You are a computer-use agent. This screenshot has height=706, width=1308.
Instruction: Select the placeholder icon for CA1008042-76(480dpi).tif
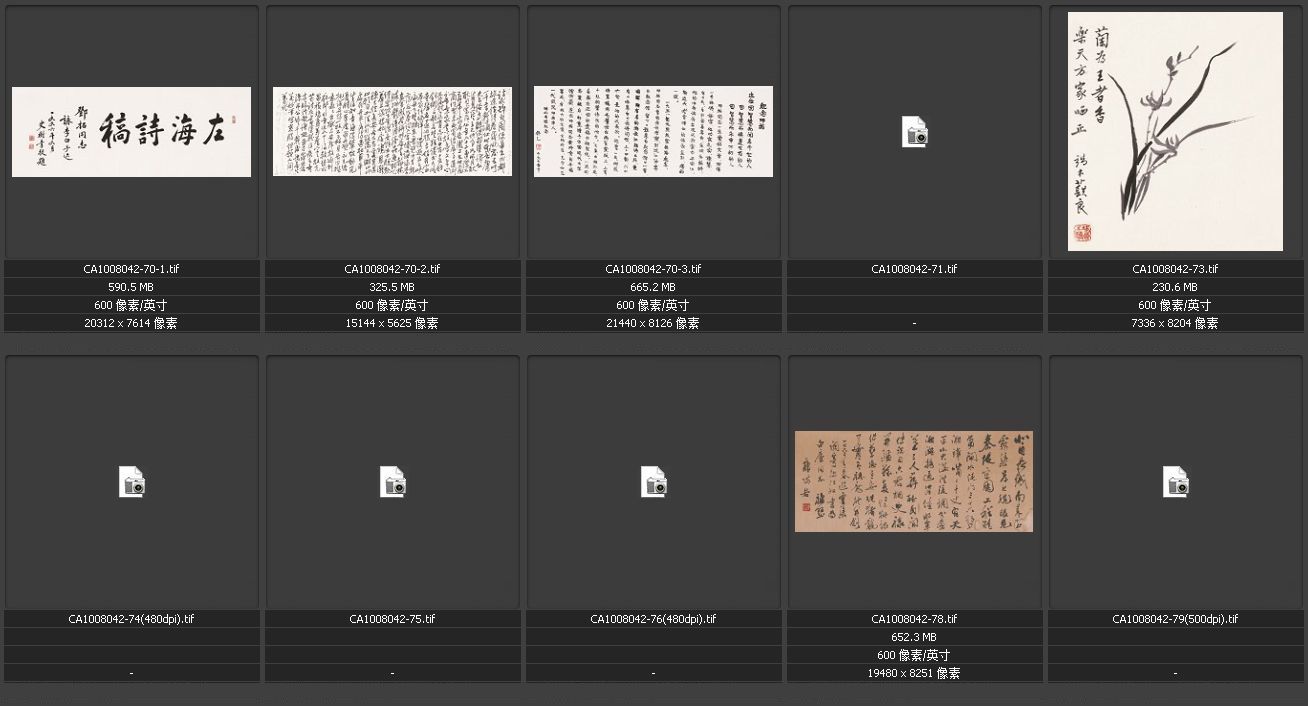coord(653,482)
